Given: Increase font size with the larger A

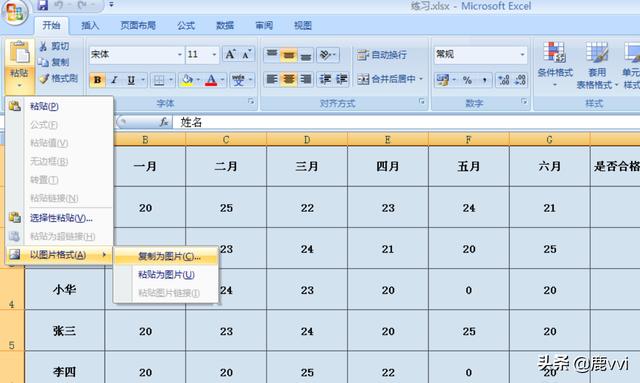Looking at the screenshot, I should pos(231,54).
